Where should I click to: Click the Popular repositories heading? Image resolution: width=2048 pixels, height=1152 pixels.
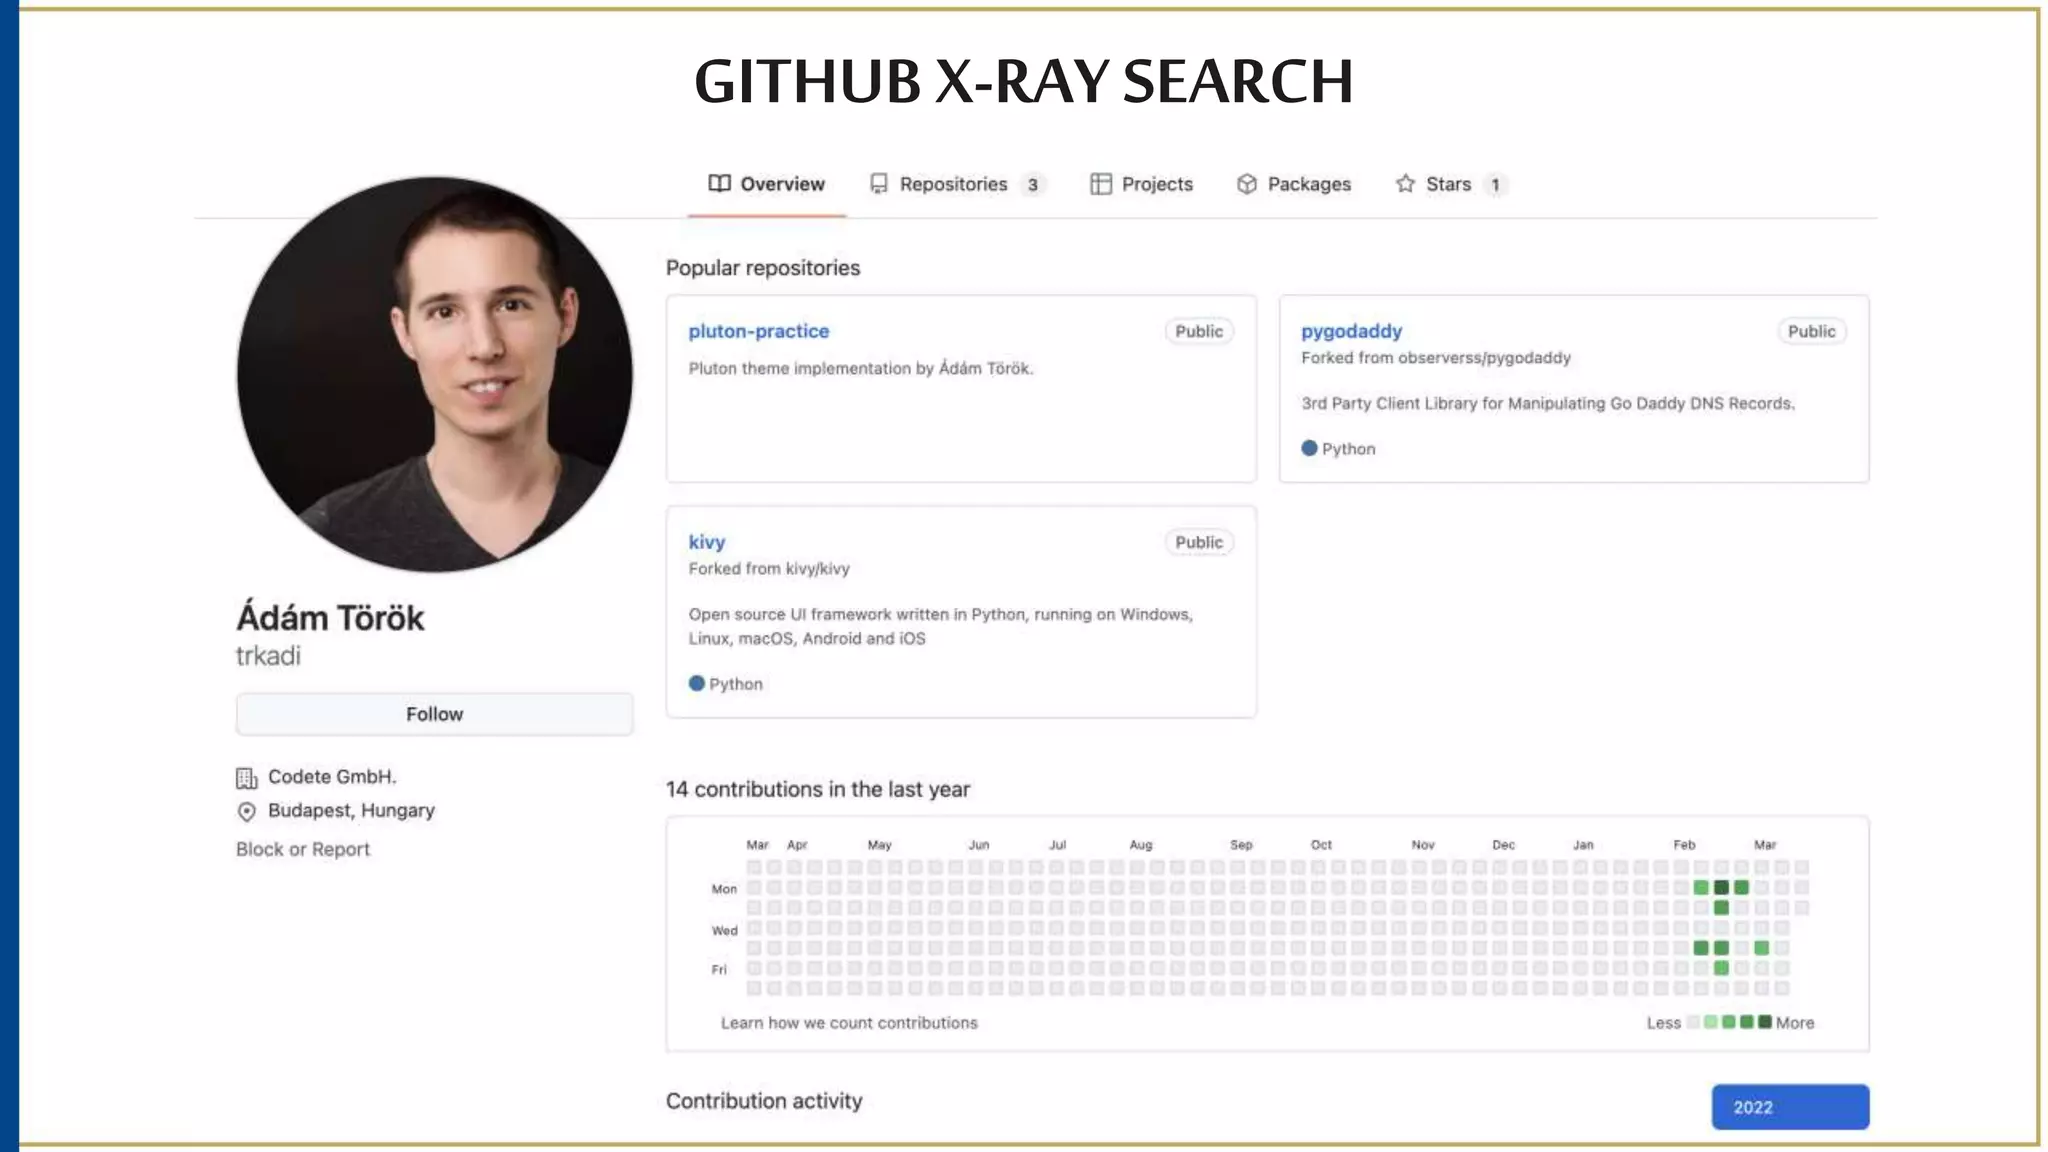tap(763, 268)
